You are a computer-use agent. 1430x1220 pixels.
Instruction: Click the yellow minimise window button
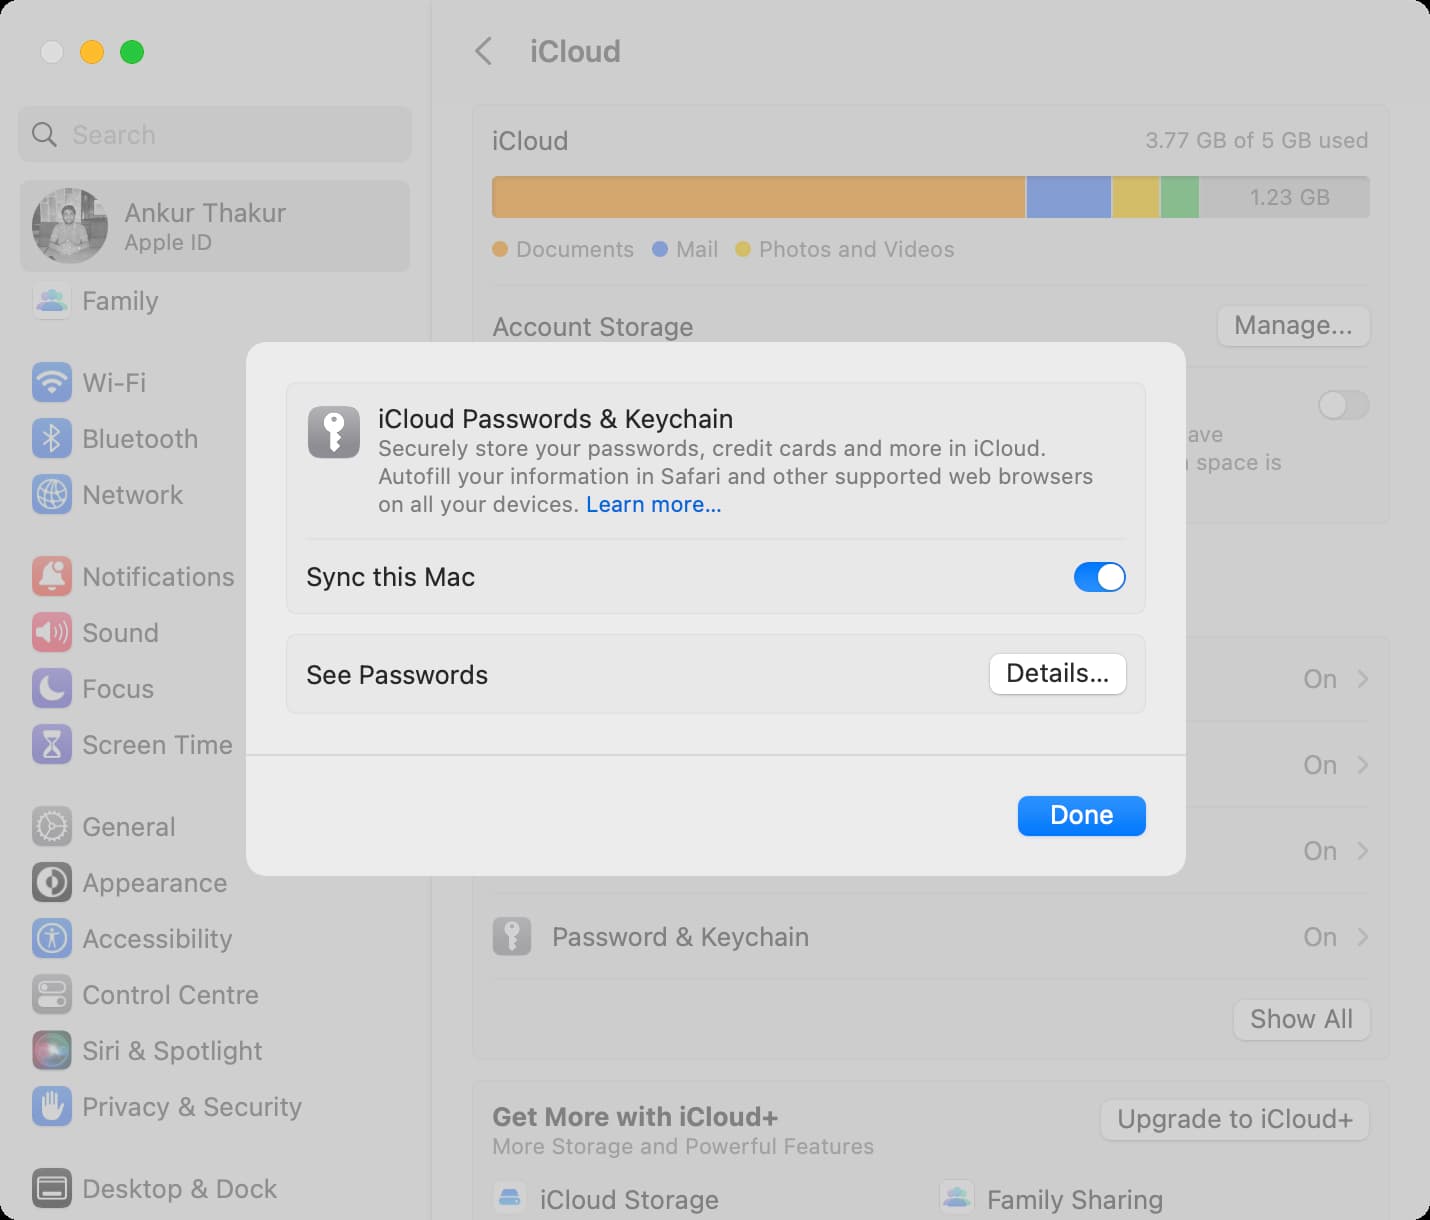pos(92,52)
